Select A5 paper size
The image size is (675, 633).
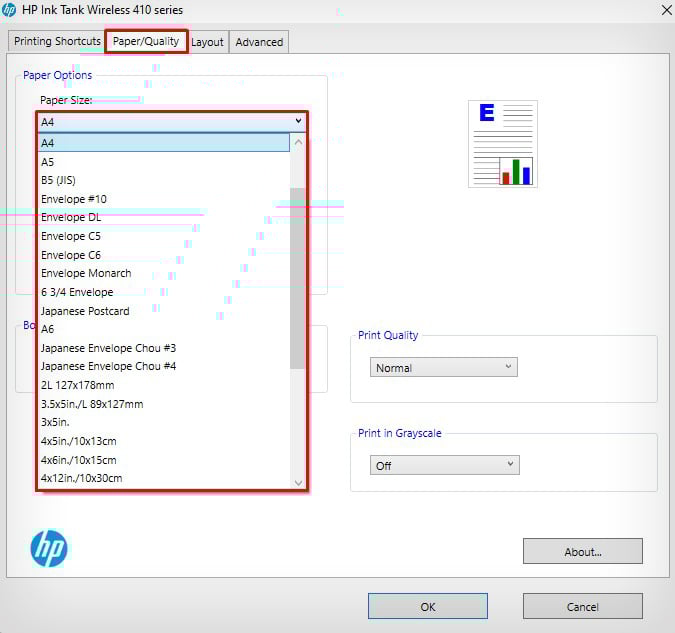tap(164, 162)
